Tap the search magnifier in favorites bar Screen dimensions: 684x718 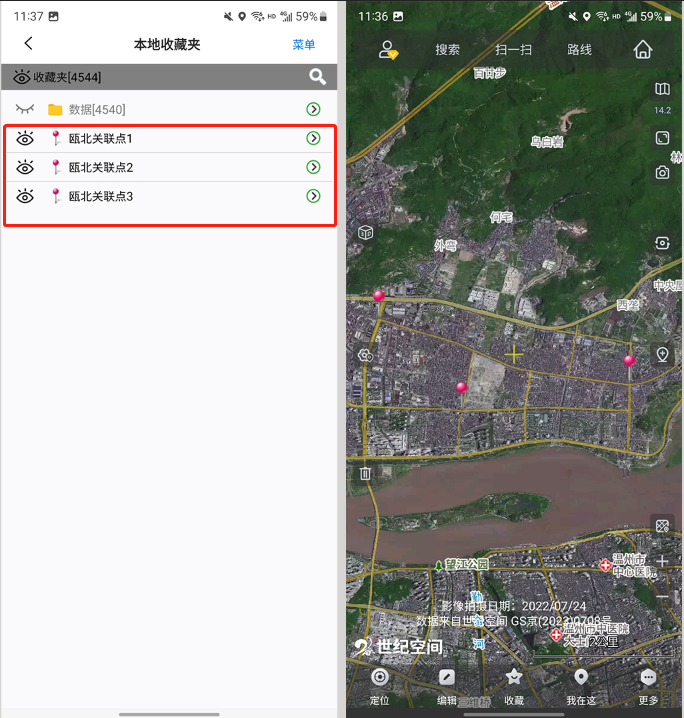(x=317, y=77)
